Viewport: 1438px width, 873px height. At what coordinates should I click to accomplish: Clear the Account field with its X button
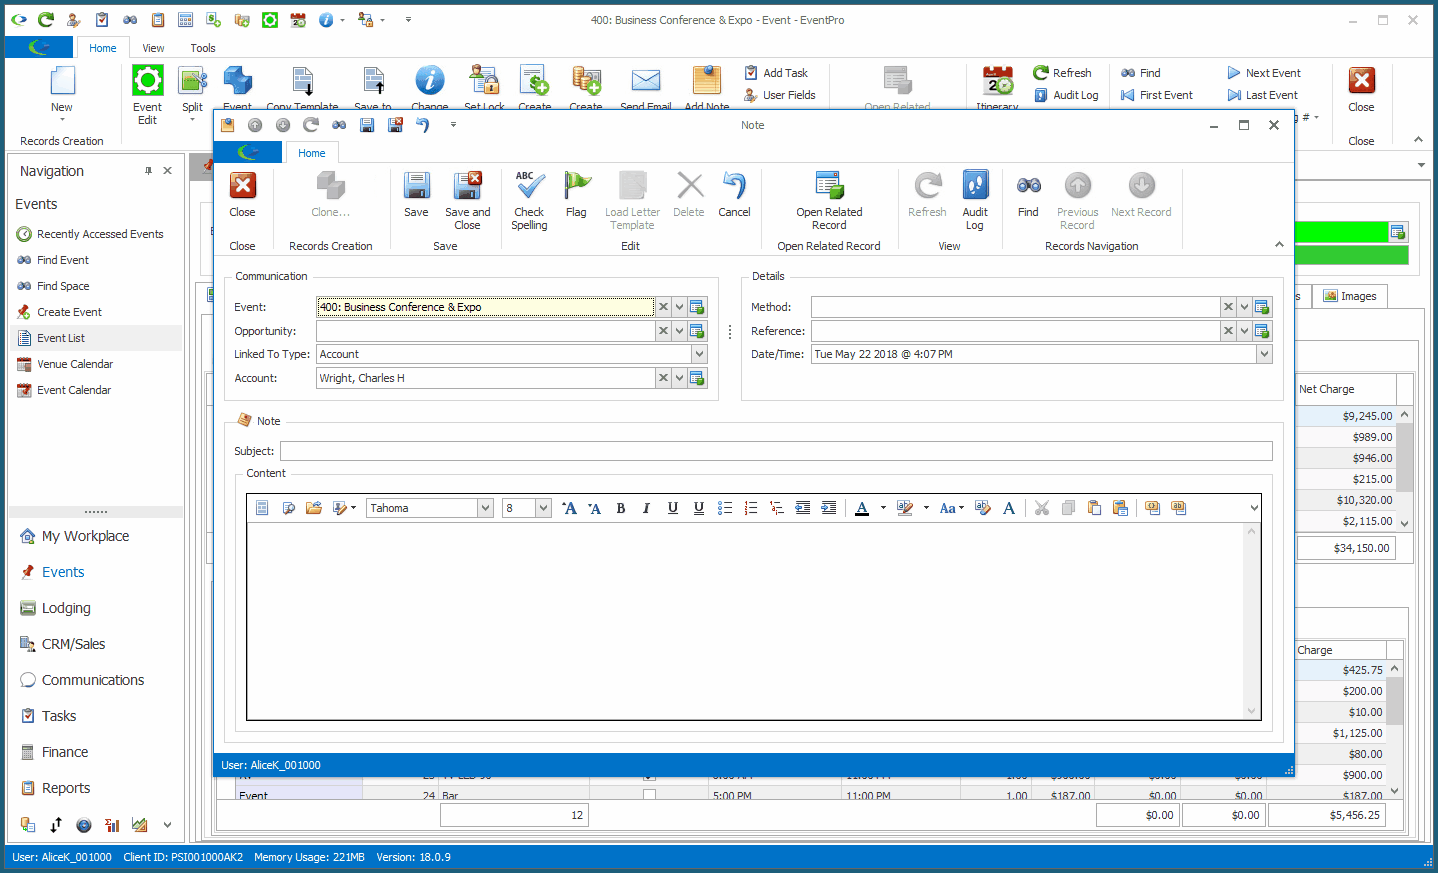(663, 378)
